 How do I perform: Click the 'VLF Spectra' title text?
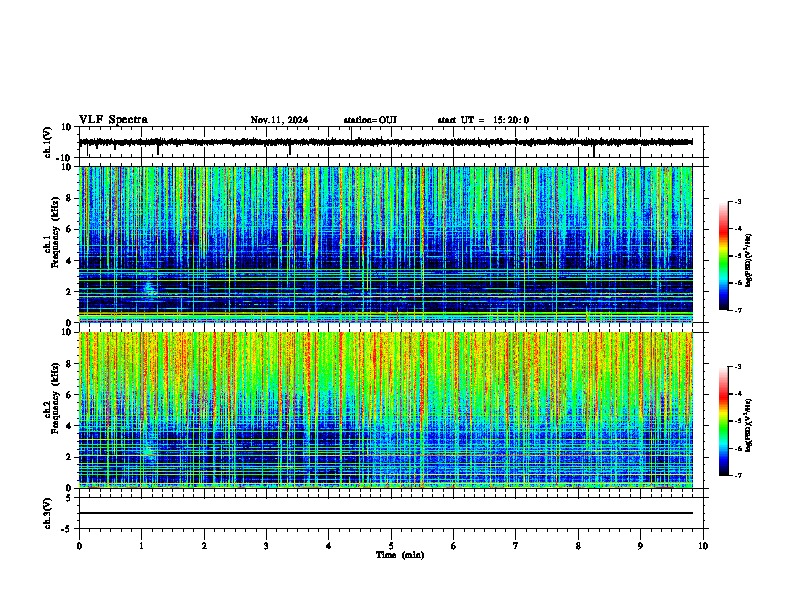113,120
